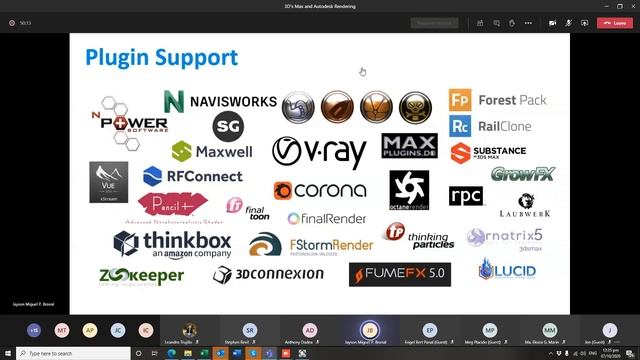Image resolution: width=640 pixels, height=360 pixels.
Task: Open the notification center icon
Action: (x=630, y=353)
